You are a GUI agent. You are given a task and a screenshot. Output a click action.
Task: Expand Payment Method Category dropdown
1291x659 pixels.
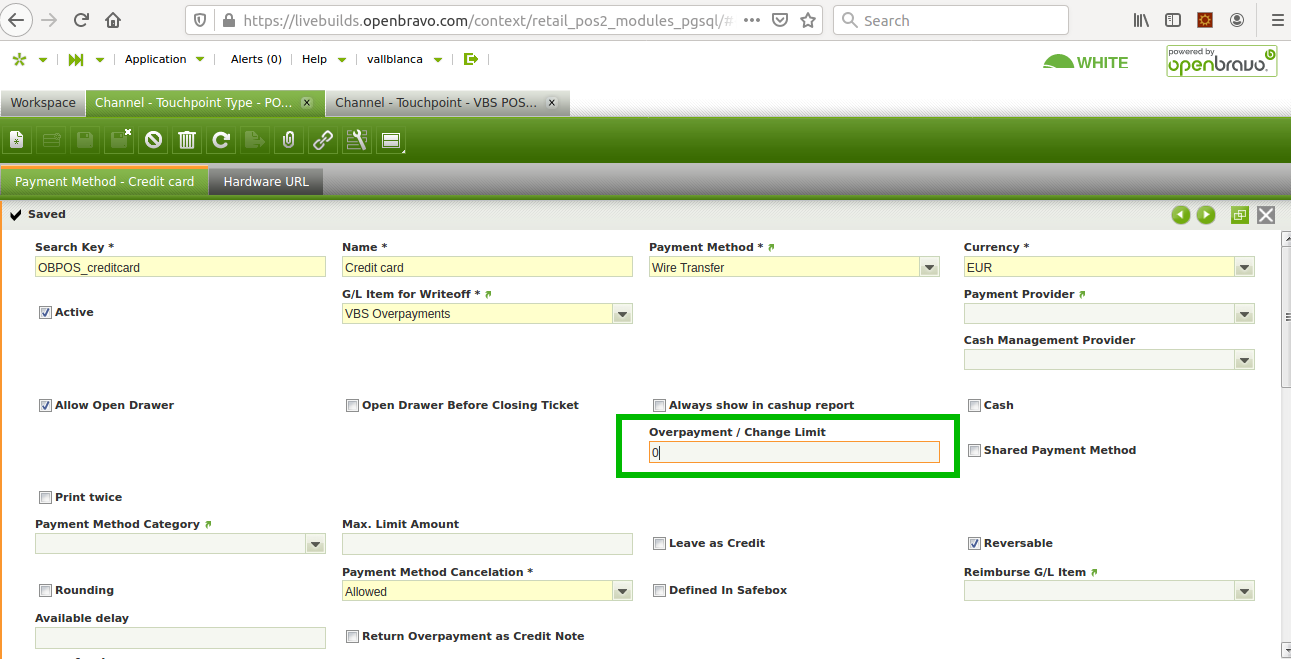[x=315, y=544]
